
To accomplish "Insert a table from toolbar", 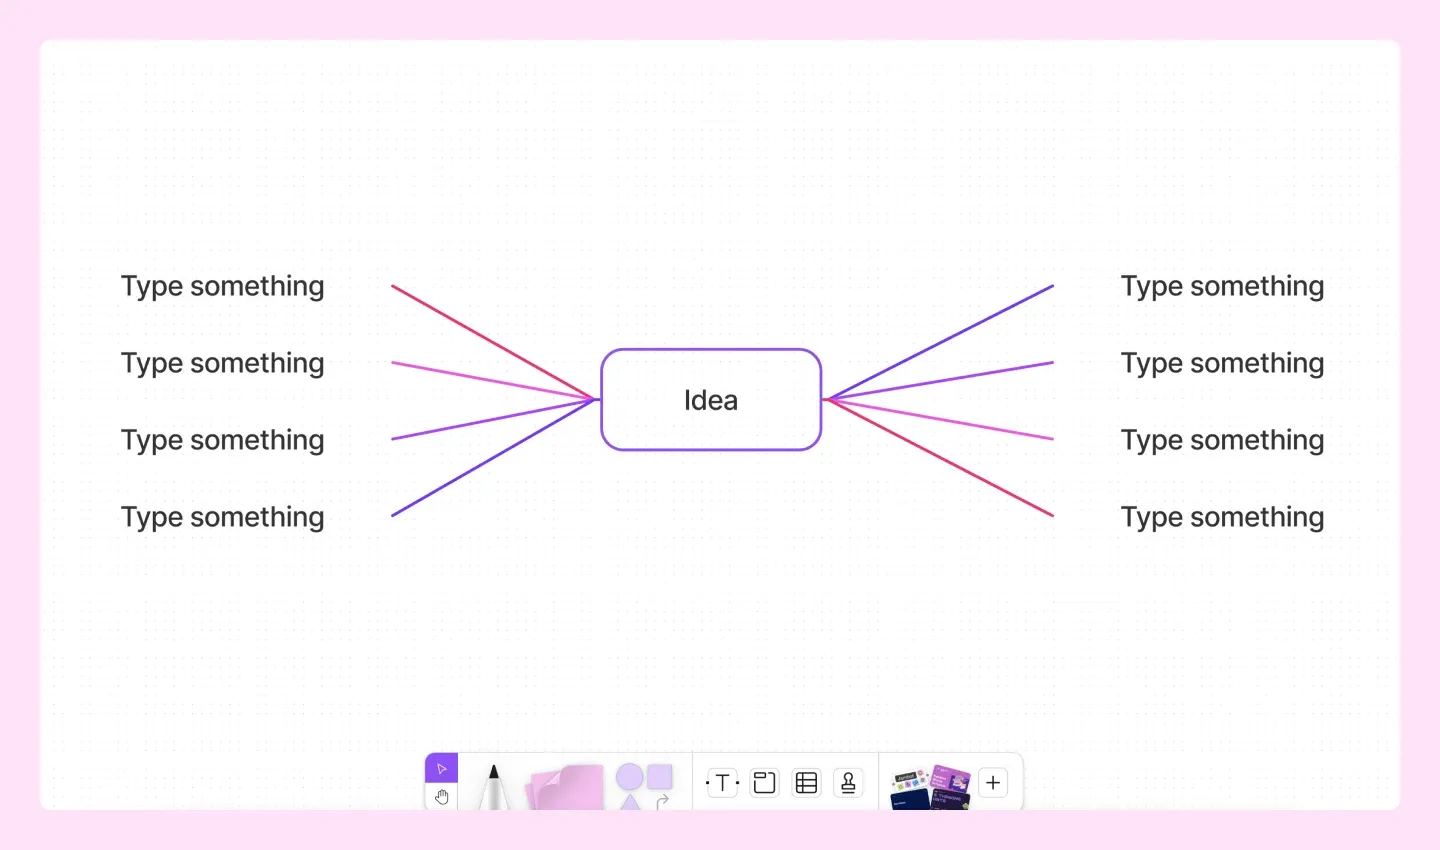I will 807,783.
